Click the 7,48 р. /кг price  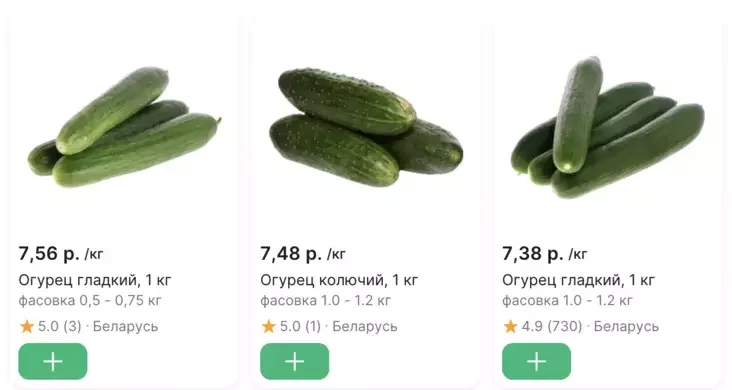[303, 254]
